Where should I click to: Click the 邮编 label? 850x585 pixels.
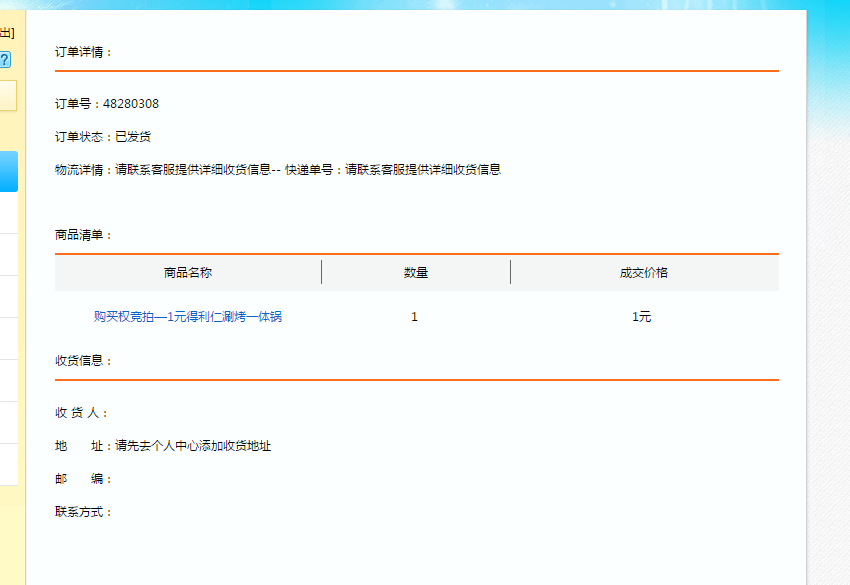(83, 479)
